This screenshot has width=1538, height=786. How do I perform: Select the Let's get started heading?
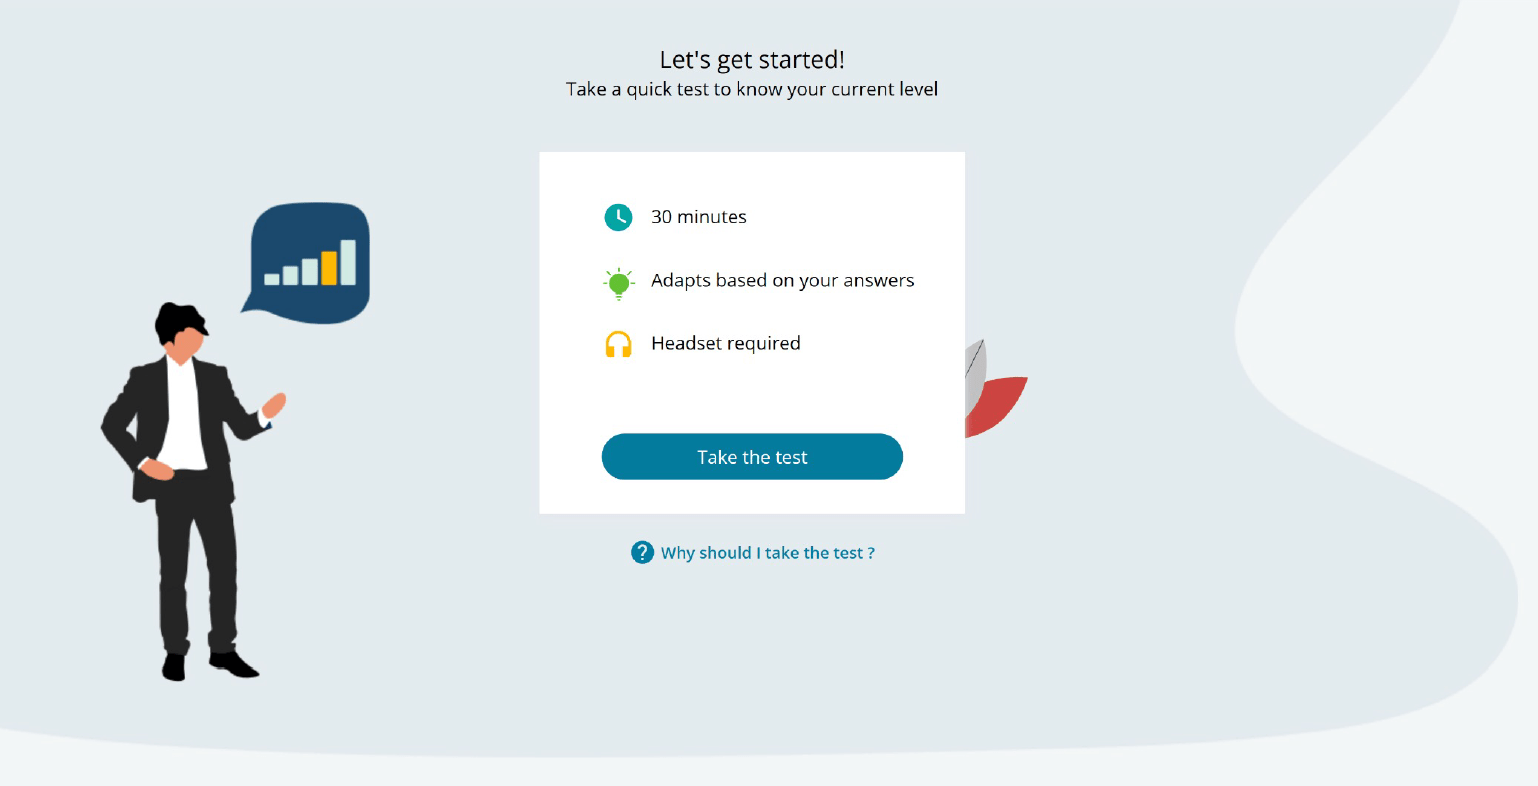pyautogui.click(x=751, y=60)
